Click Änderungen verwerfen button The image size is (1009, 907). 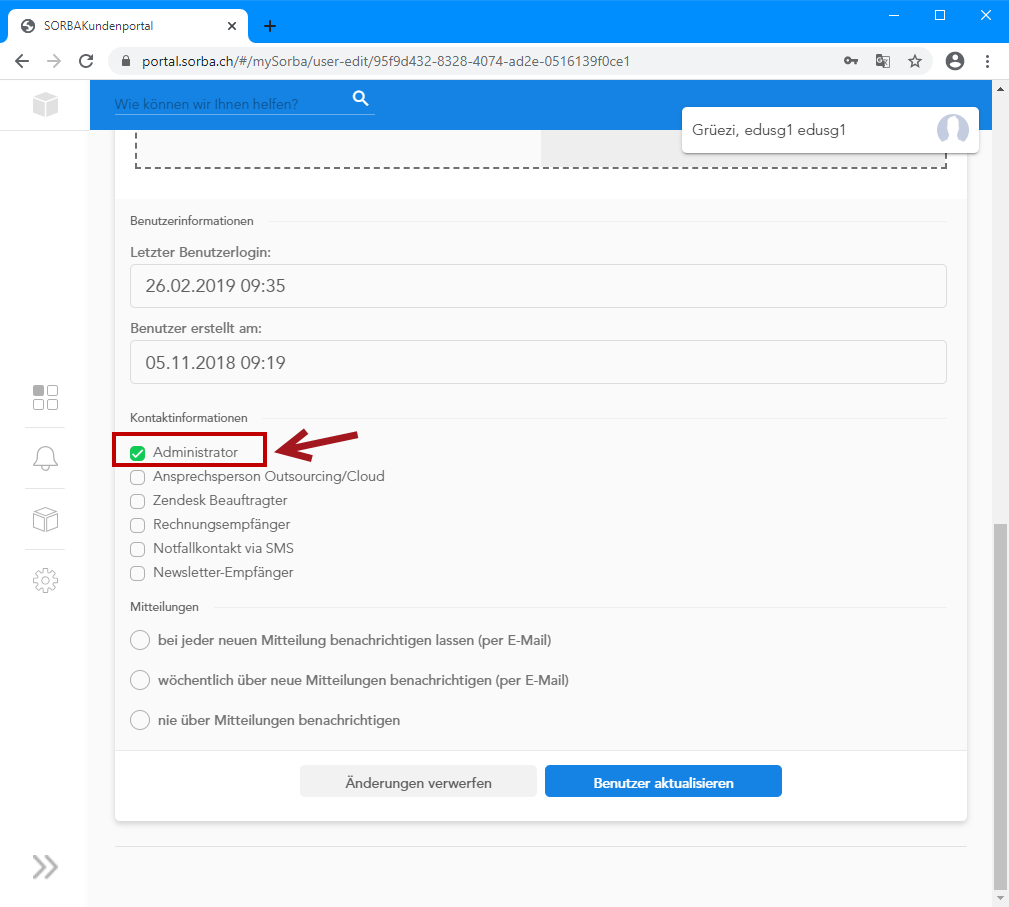[418, 782]
